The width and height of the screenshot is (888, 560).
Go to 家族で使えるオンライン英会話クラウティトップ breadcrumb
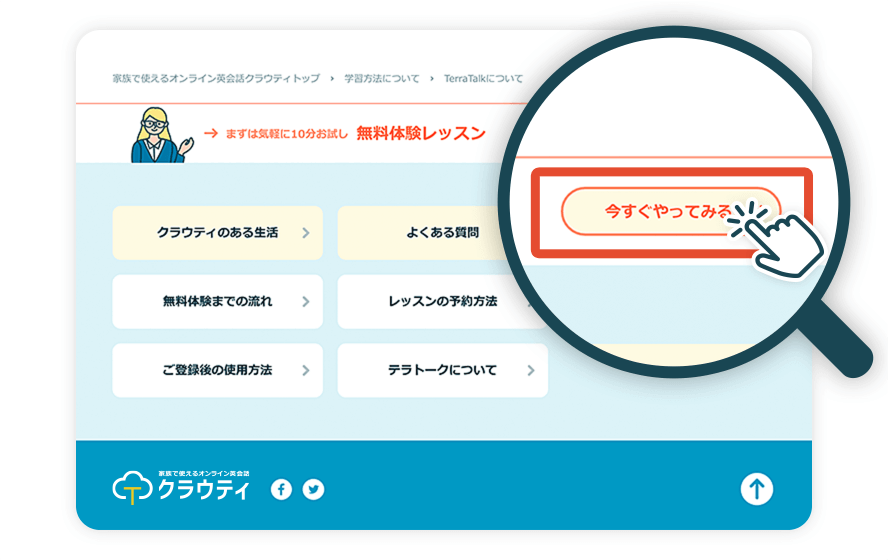click(216, 78)
